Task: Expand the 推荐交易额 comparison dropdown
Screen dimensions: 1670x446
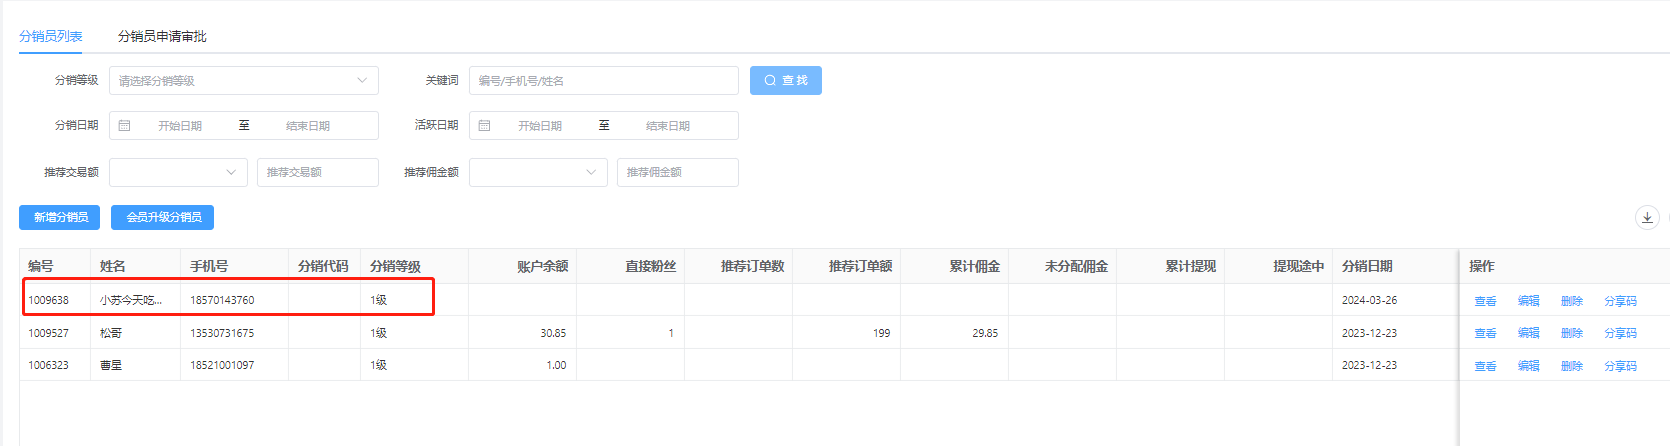Action: (178, 172)
